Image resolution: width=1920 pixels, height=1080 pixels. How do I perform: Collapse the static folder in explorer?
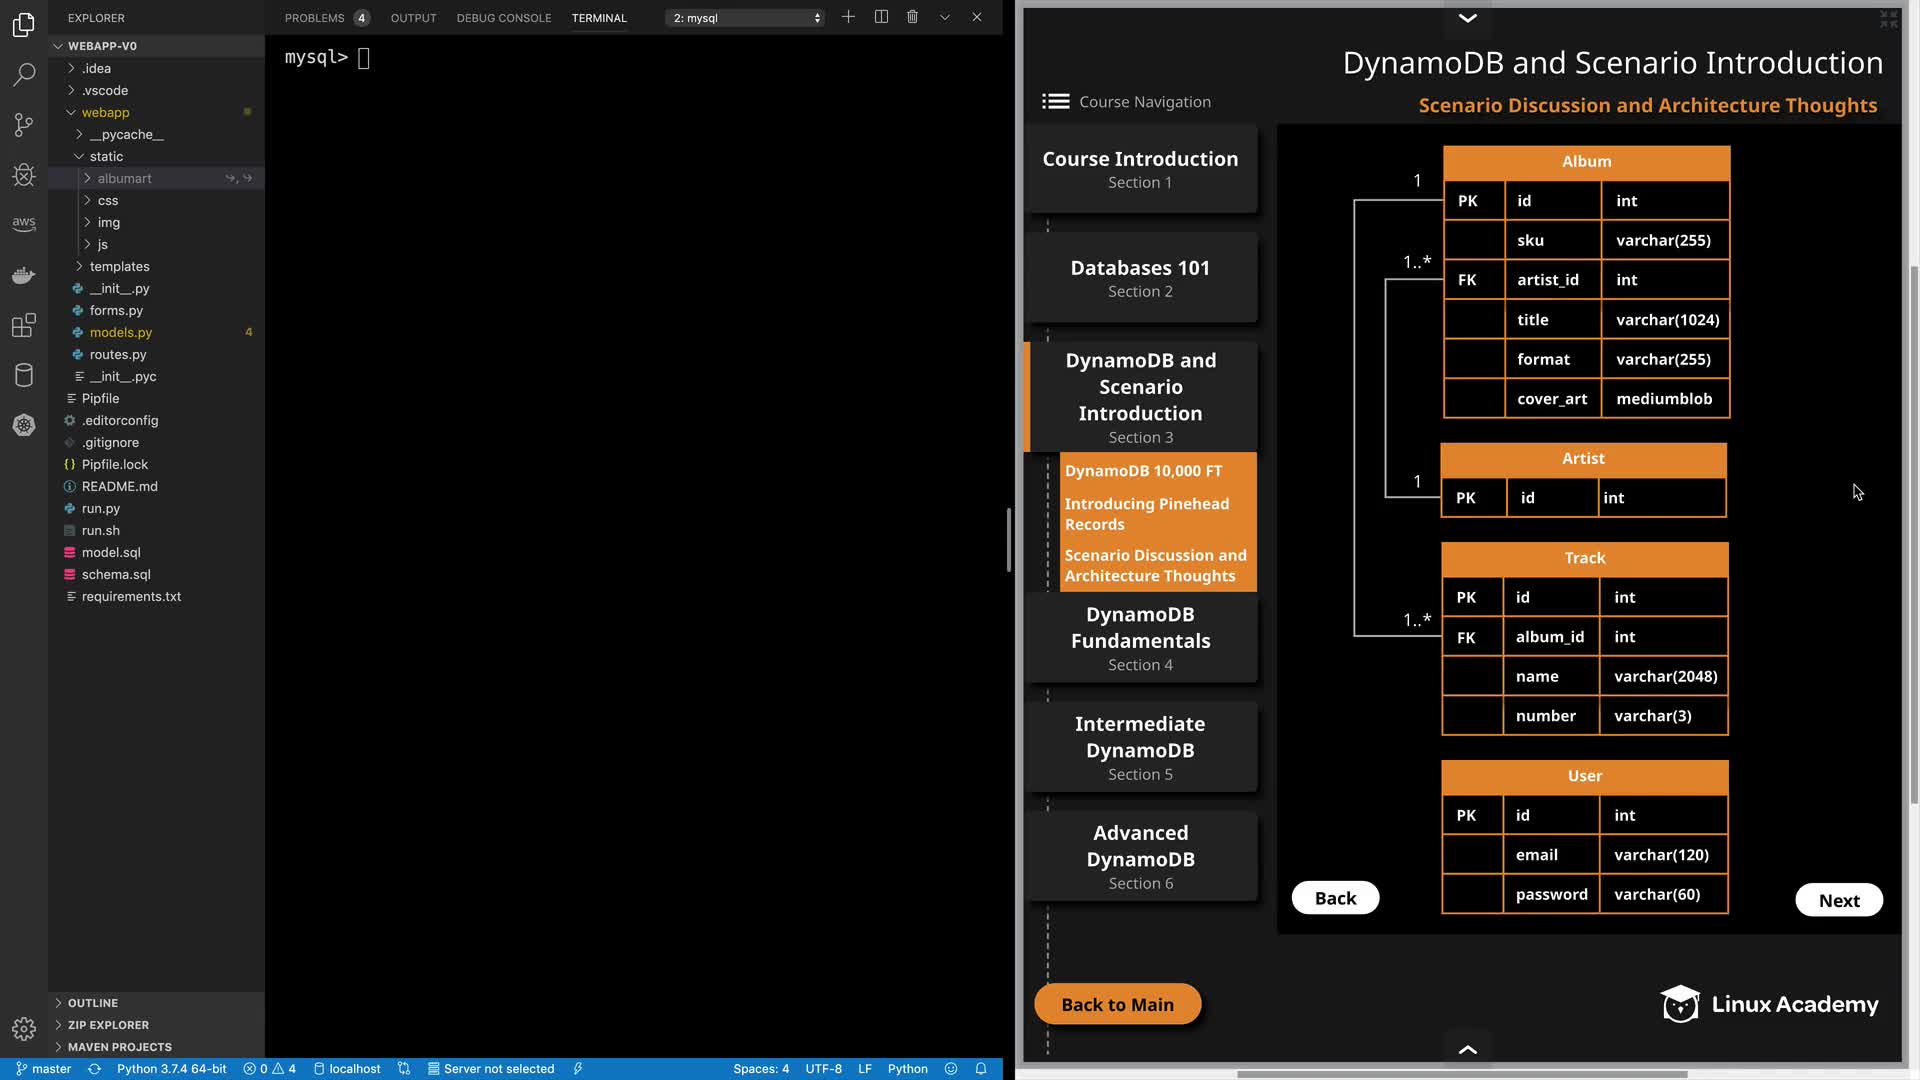pos(106,156)
